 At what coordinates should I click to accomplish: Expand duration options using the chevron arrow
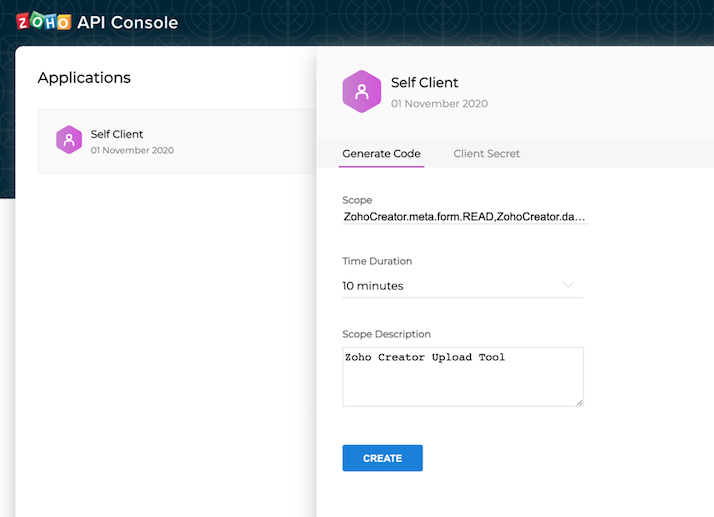pyautogui.click(x=568, y=285)
